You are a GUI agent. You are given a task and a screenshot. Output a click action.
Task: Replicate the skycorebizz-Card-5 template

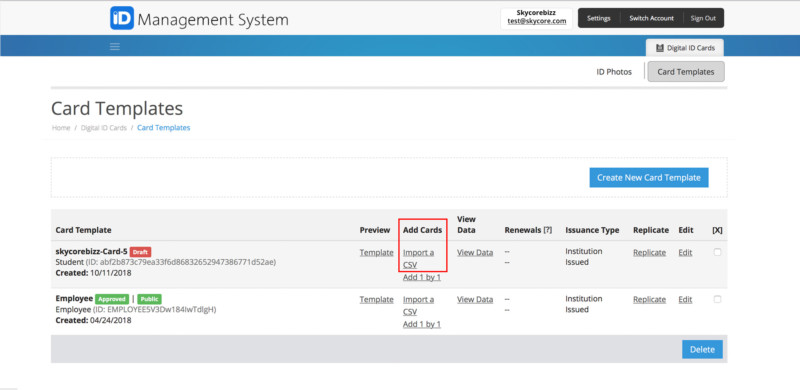pos(649,252)
